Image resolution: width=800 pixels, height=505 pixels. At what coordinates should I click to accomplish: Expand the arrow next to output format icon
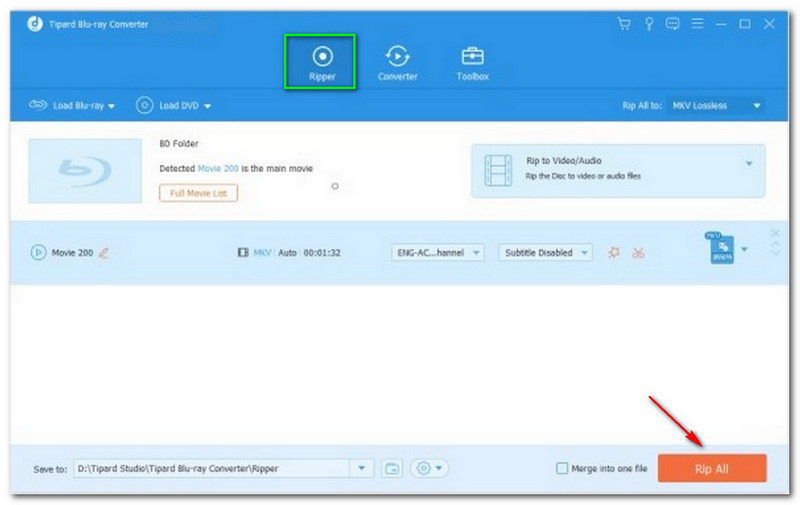tap(744, 249)
